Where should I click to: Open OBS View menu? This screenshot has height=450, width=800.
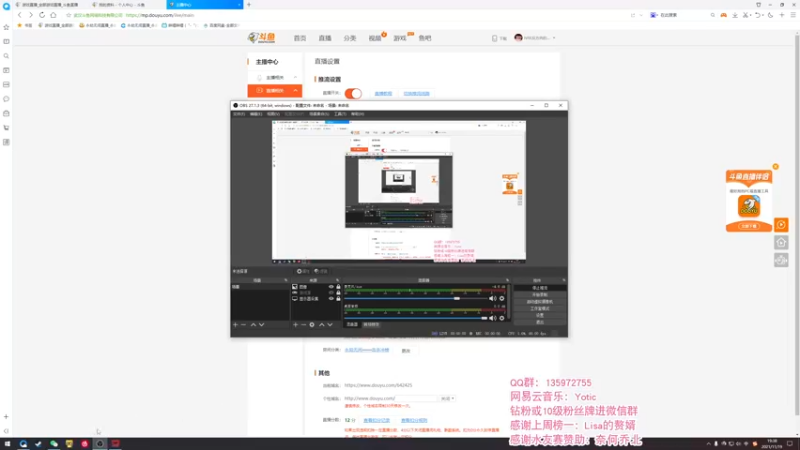(x=273, y=114)
